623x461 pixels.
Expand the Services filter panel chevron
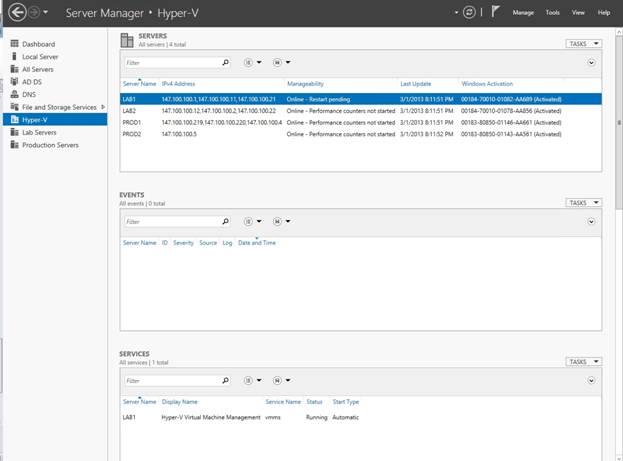click(x=591, y=380)
